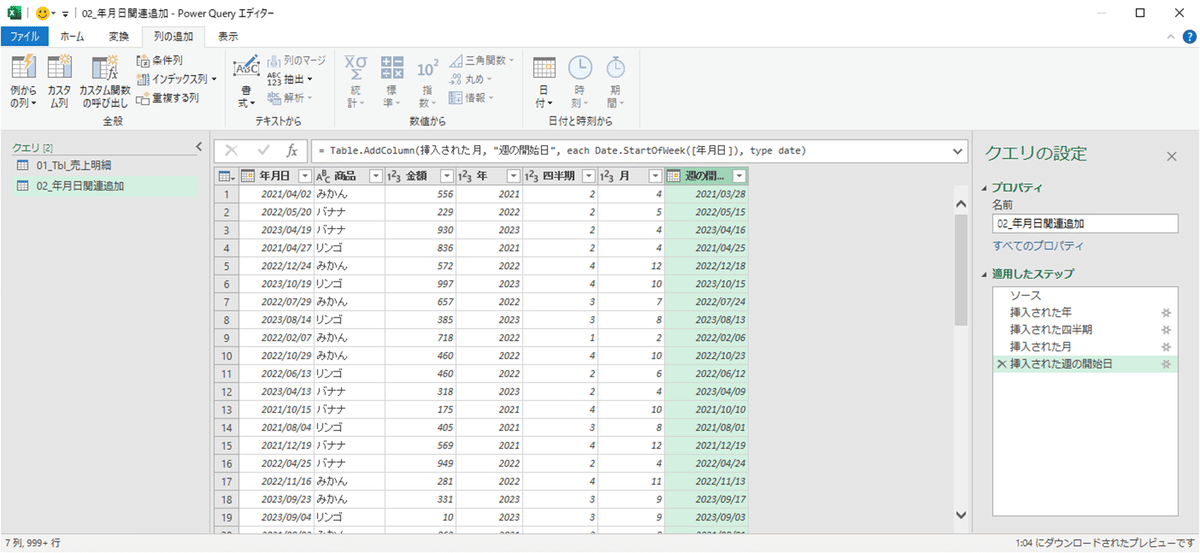
Task: Change 金額 column data type icon
Action: 395,176
